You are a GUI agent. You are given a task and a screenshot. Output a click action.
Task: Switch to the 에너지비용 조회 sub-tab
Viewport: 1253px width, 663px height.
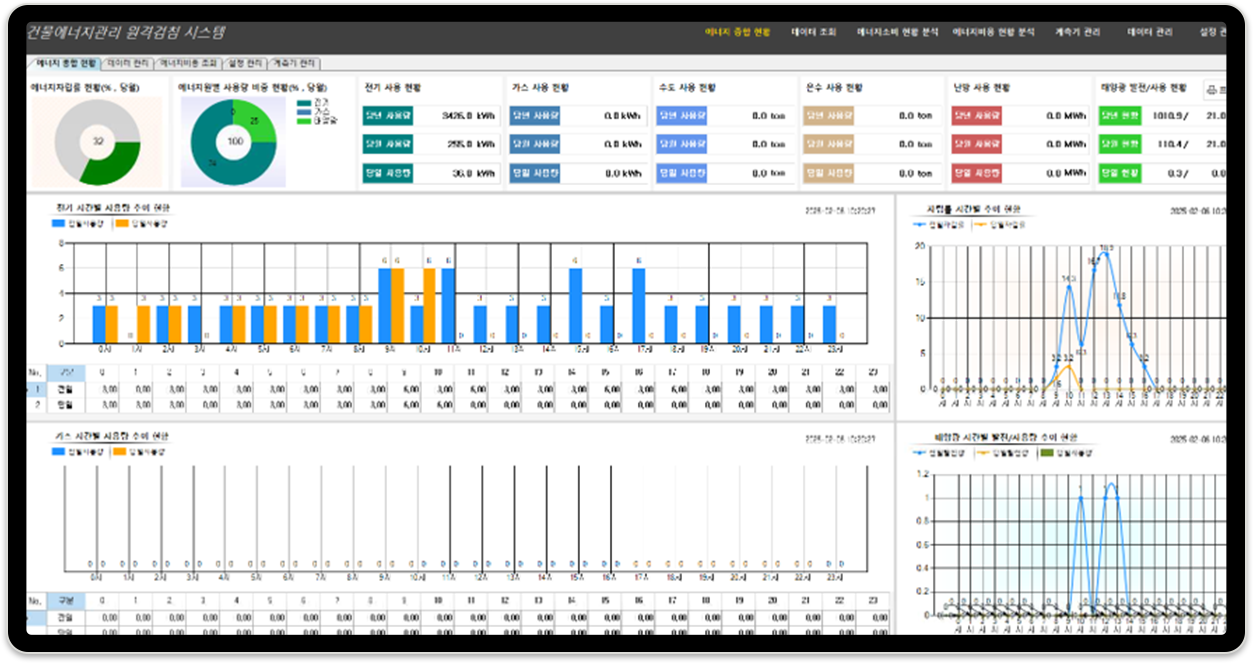click(189, 63)
